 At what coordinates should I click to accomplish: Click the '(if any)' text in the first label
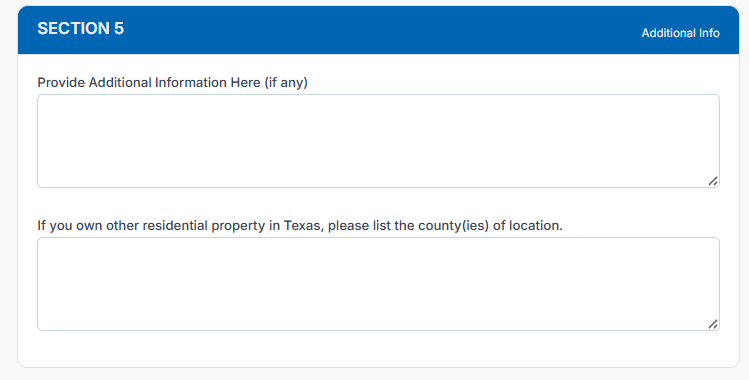pyautogui.click(x=286, y=83)
